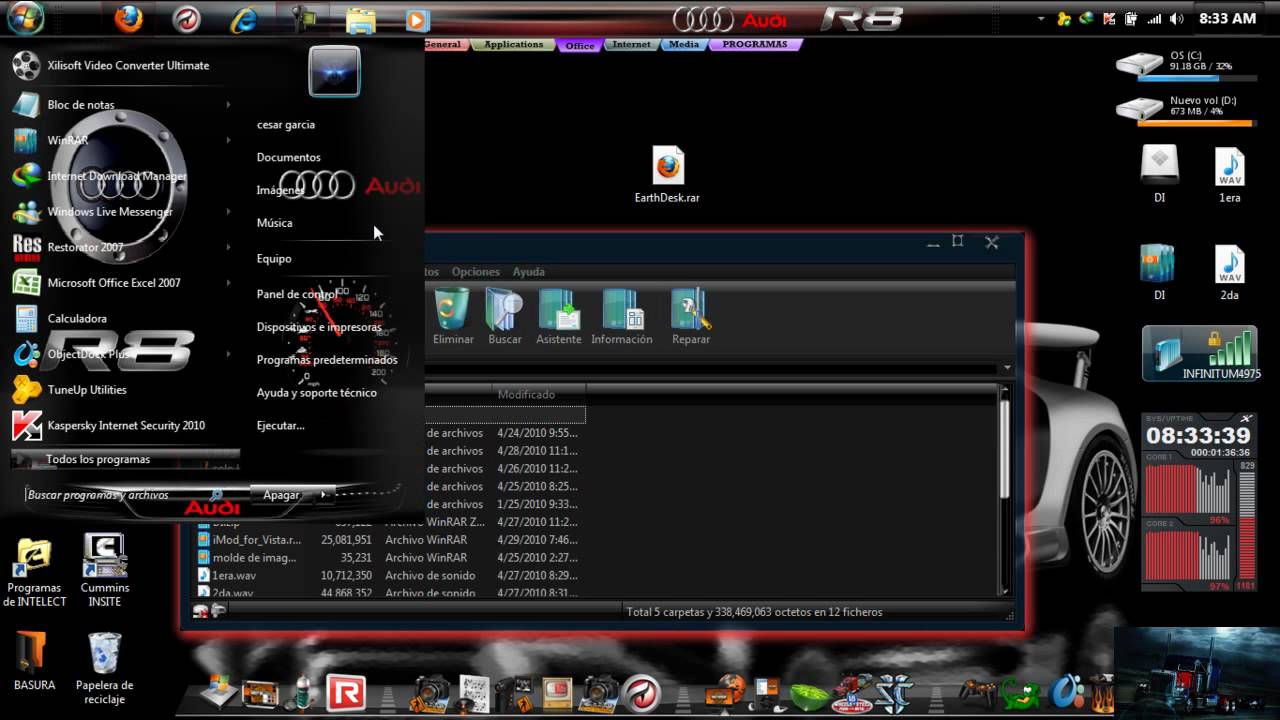Switch to the Media dock tab
Image resolution: width=1280 pixels, height=720 pixels.
[684, 44]
